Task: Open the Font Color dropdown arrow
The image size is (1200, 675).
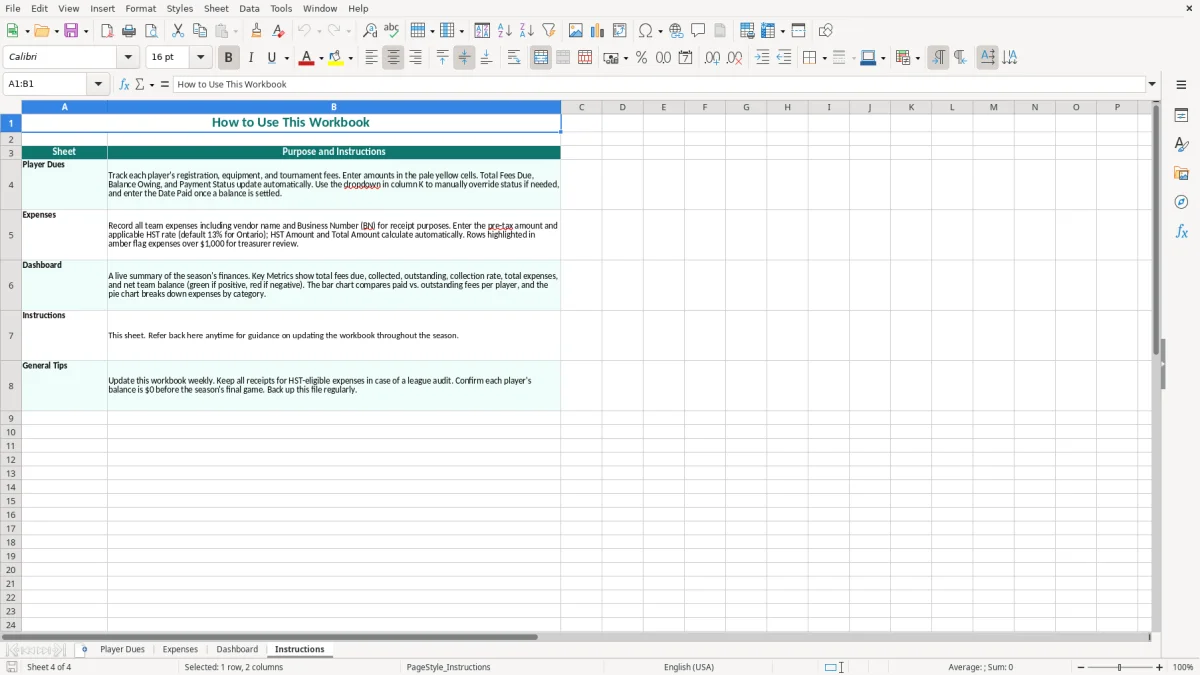Action: [321, 58]
